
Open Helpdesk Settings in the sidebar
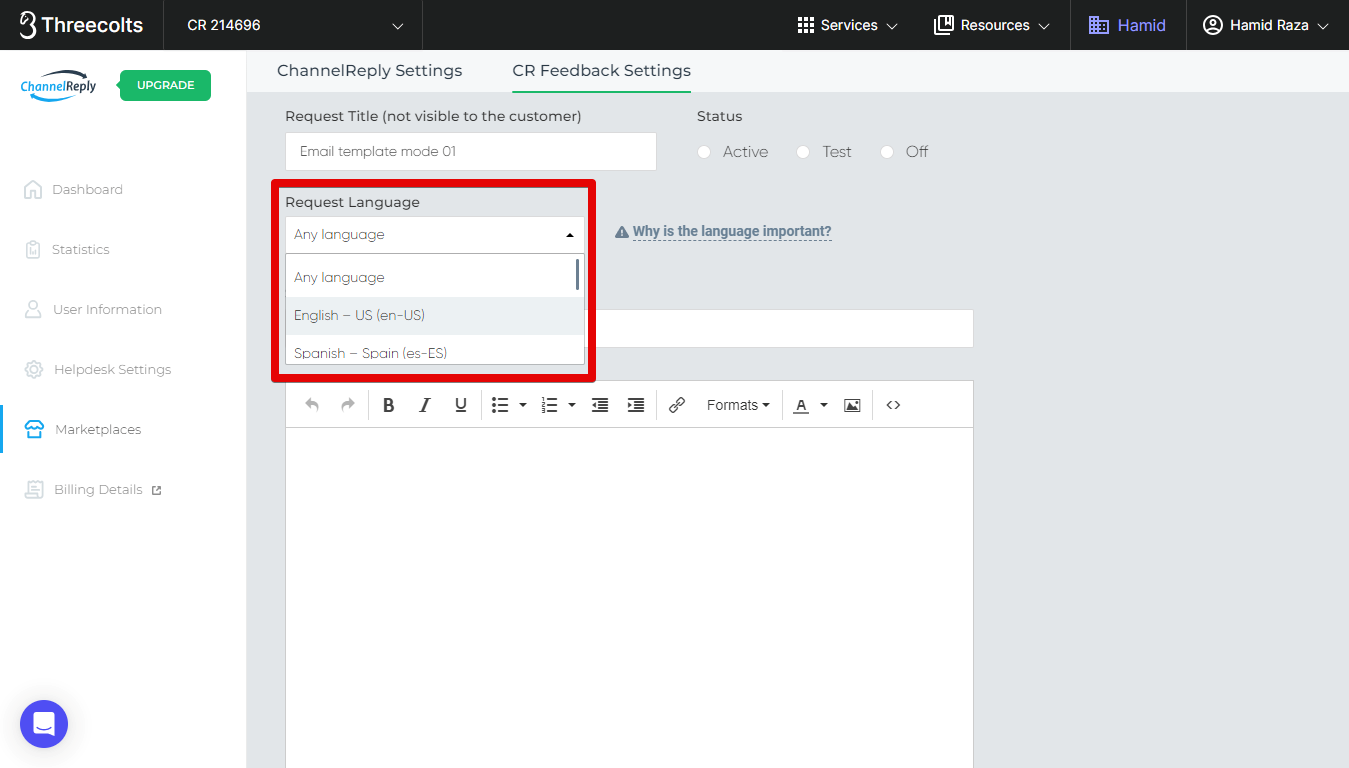coord(112,369)
